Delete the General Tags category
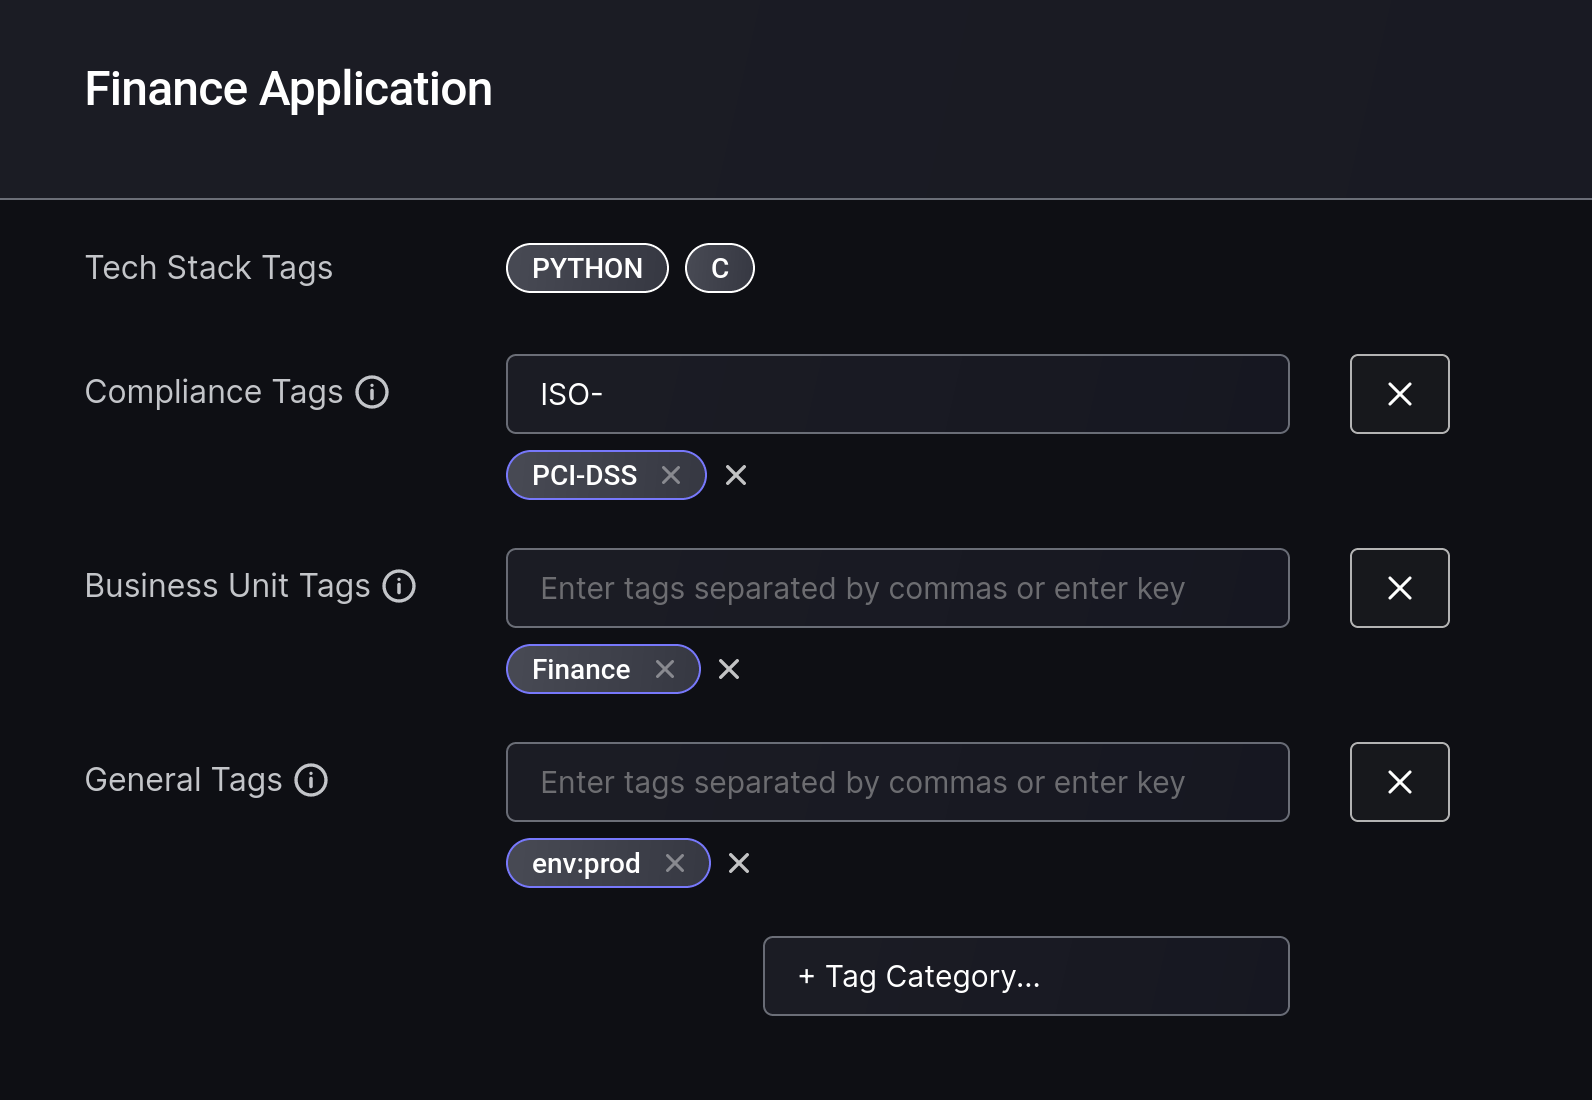The image size is (1592, 1100). pos(1399,782)
